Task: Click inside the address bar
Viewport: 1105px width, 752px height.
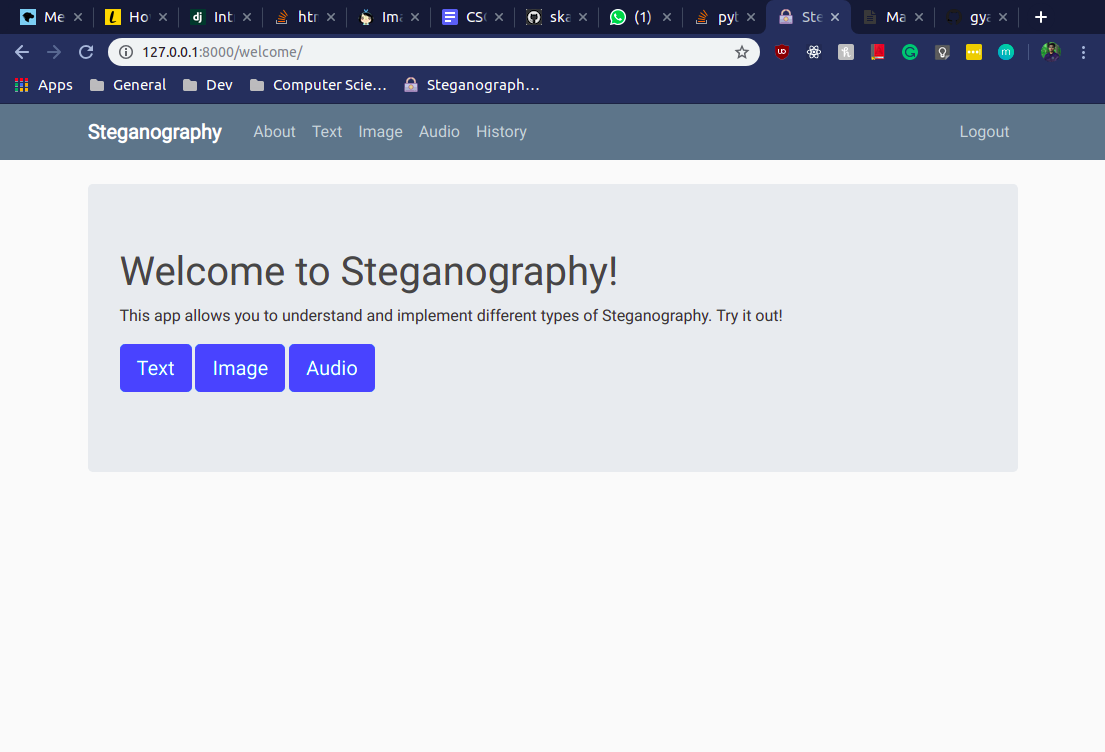Action: coord(400,51)
